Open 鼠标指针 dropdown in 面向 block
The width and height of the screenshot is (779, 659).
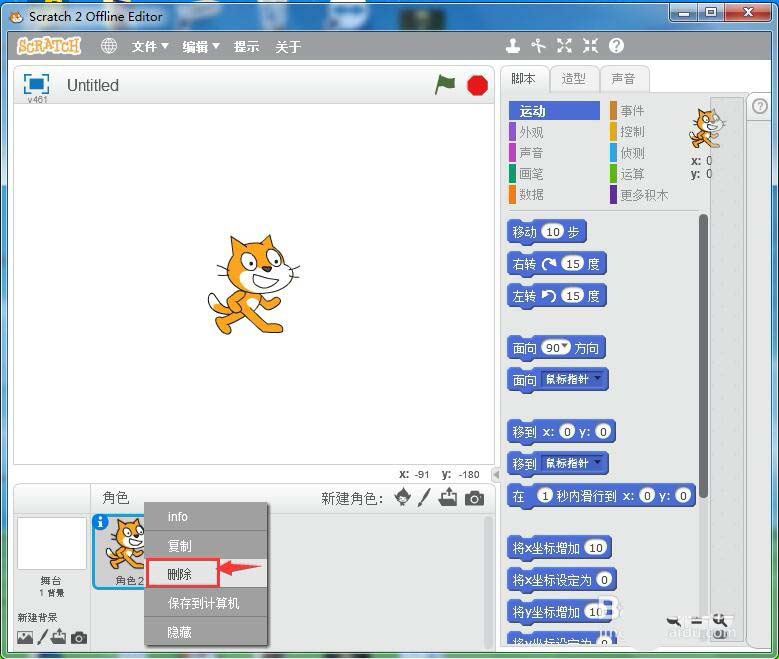pos(597,379)
